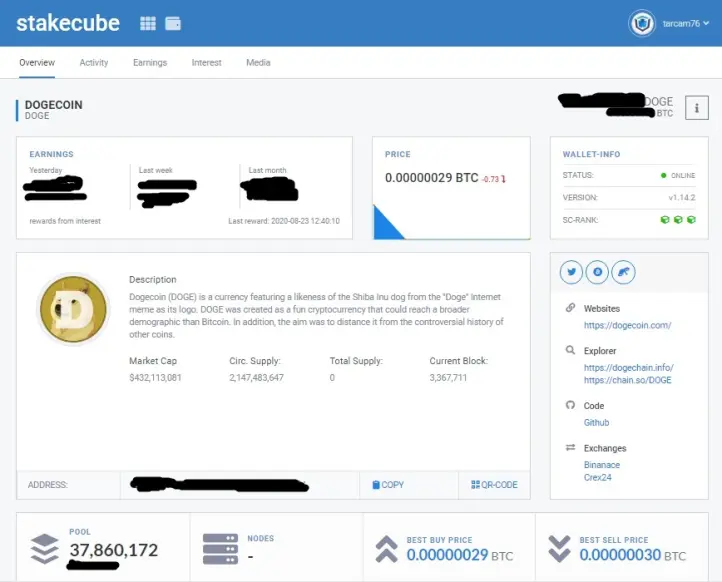This screenshot has width=722, height=582.
Task: Go to the Media tab
Action: pos(258,63)
